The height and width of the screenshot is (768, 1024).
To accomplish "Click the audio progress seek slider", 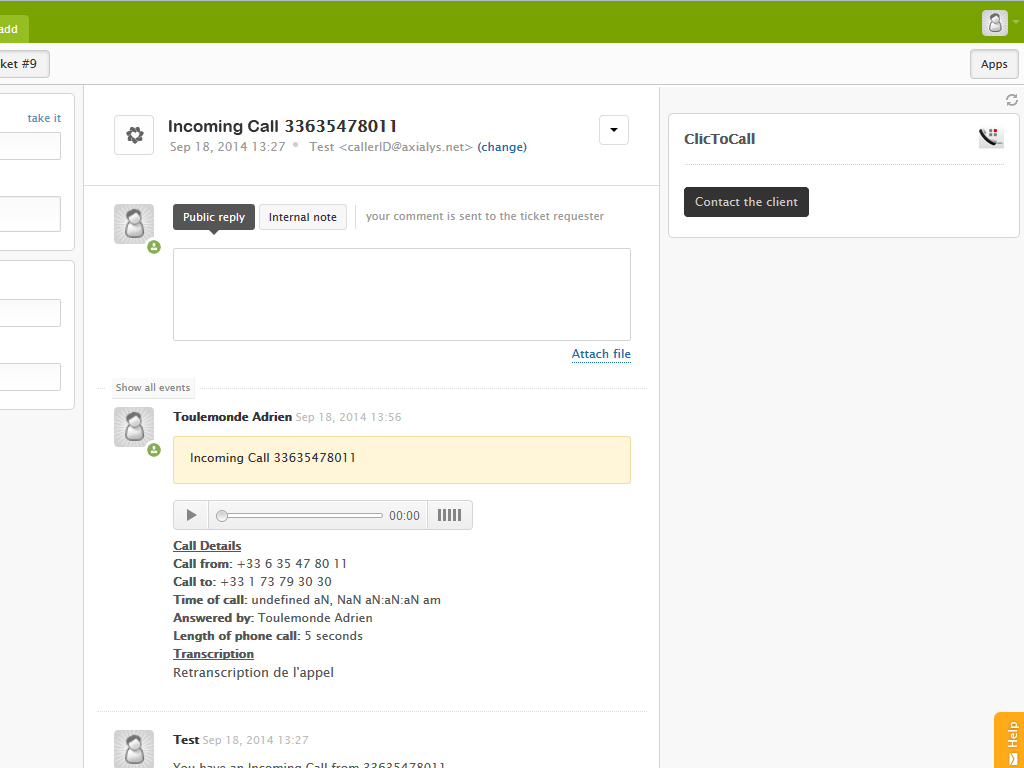I will (300, 516).
